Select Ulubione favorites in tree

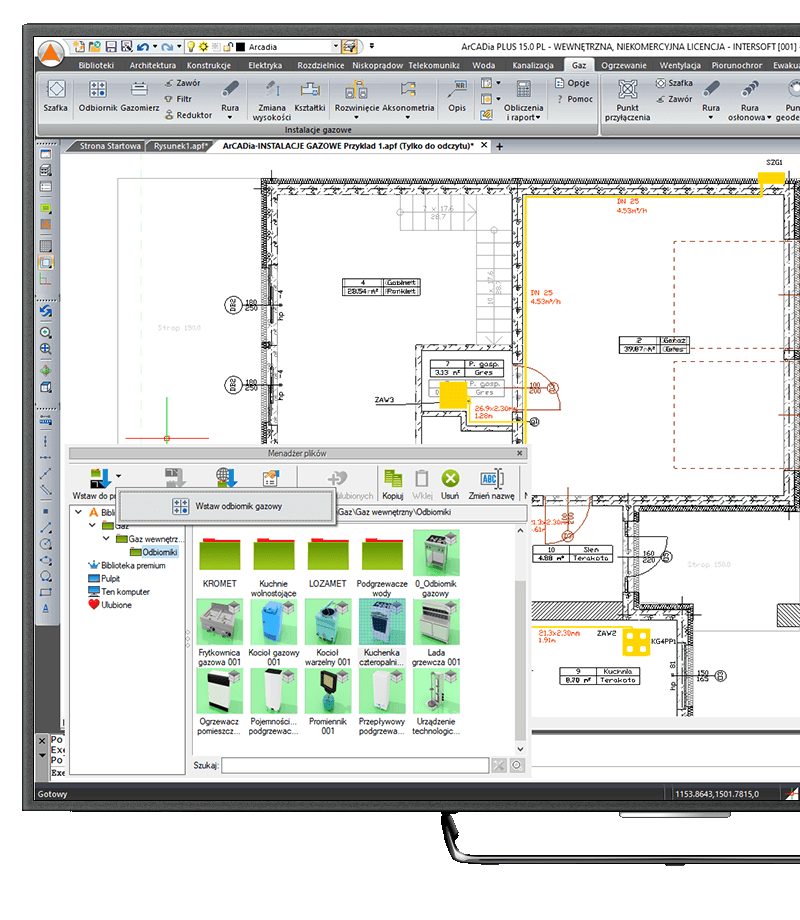pos(110,605)
